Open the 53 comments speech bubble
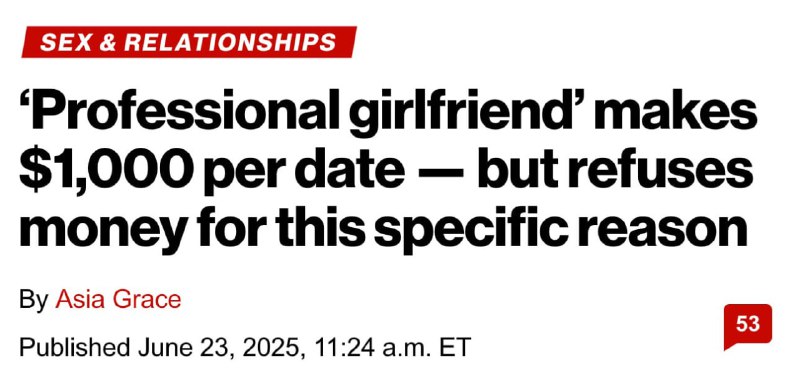Image resolution: width=800 pixels, height=379 pixels. click(x=747, y=326)
